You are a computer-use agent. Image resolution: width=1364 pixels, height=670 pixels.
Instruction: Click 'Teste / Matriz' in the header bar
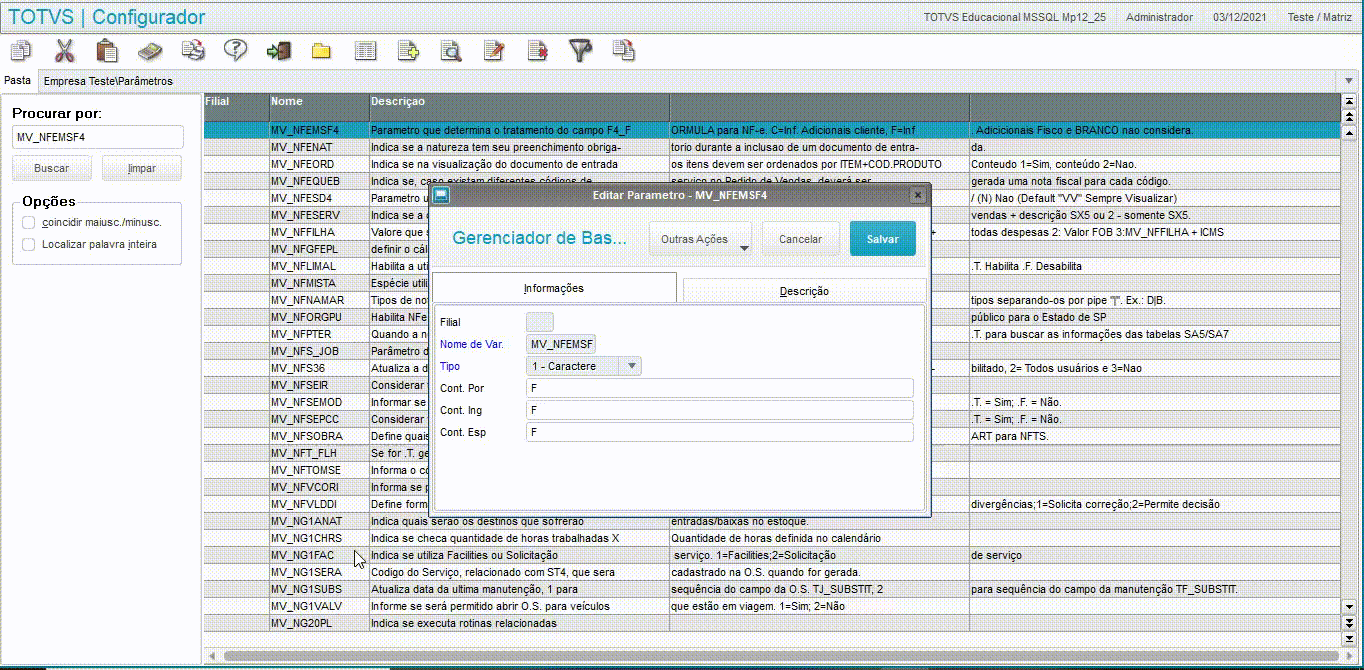[1320, 17]
